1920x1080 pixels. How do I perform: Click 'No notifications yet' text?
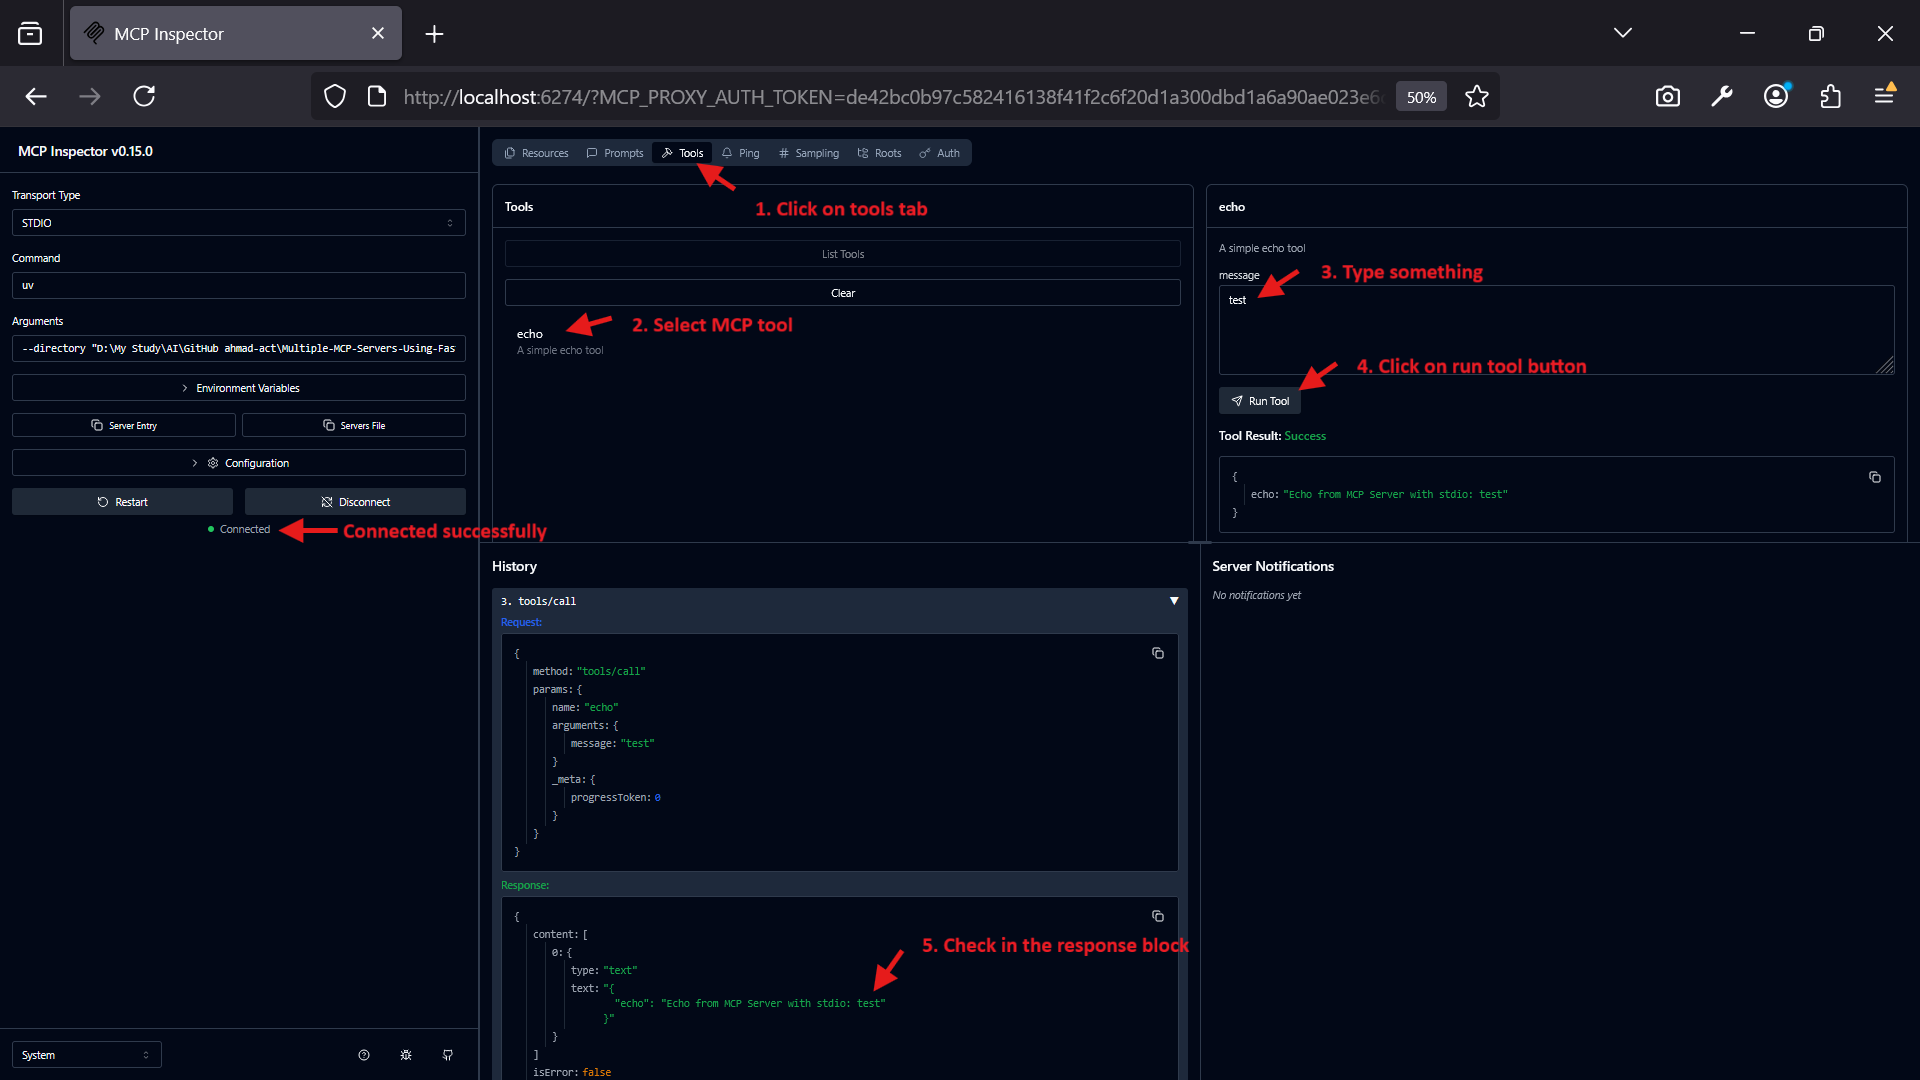[x=1256, y=595]
